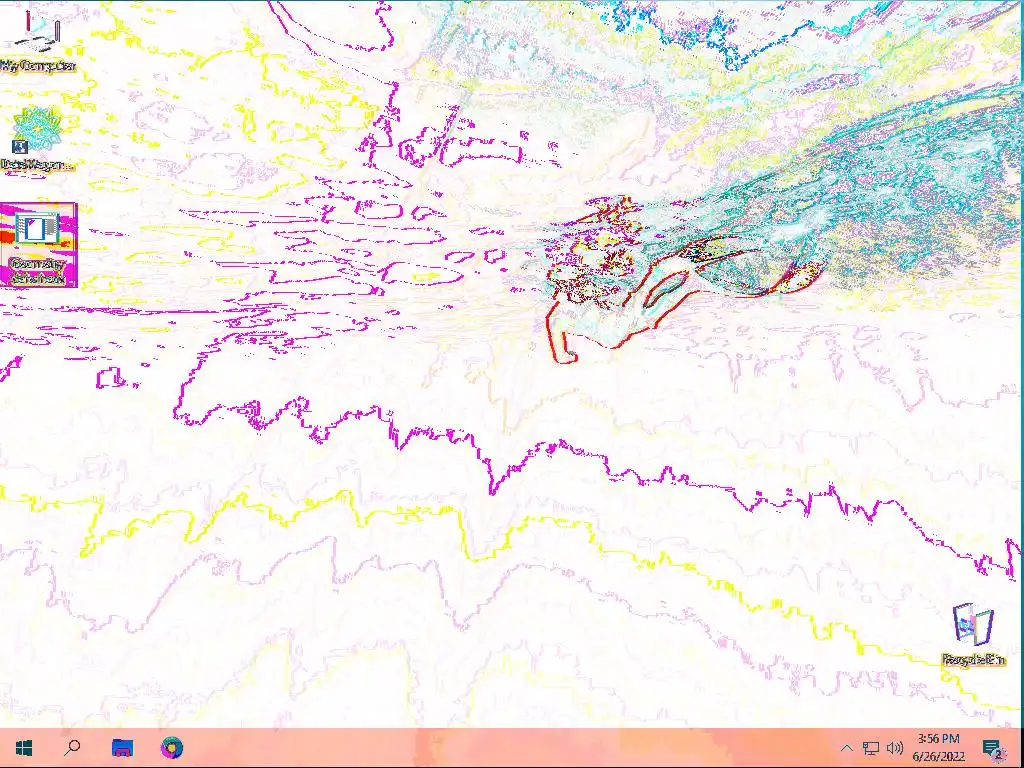Show hidden system tray icons
The height and width of the screenshot is (768, 1024).
(846, 748)
